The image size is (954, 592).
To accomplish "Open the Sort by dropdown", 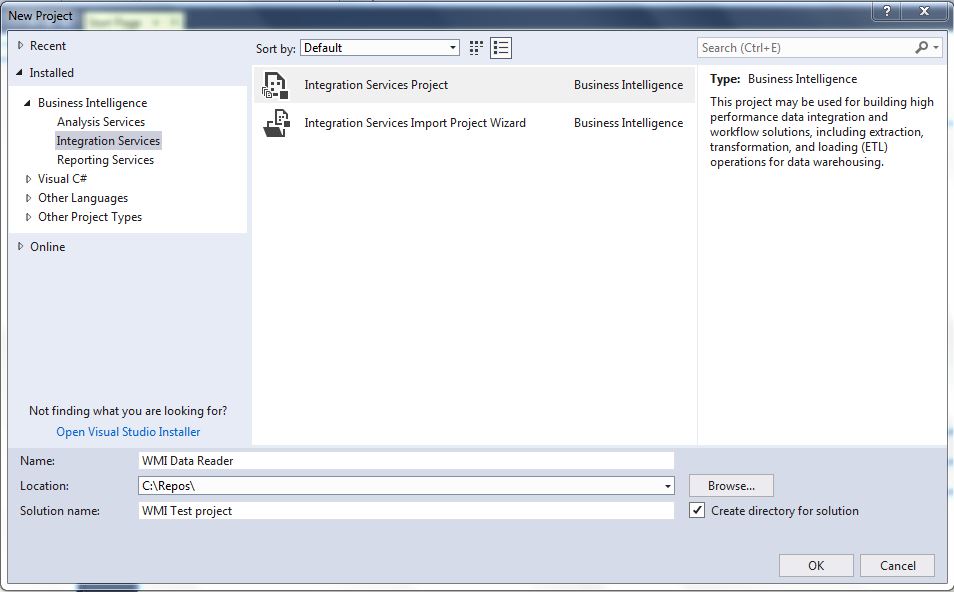I will coord(380,47).
